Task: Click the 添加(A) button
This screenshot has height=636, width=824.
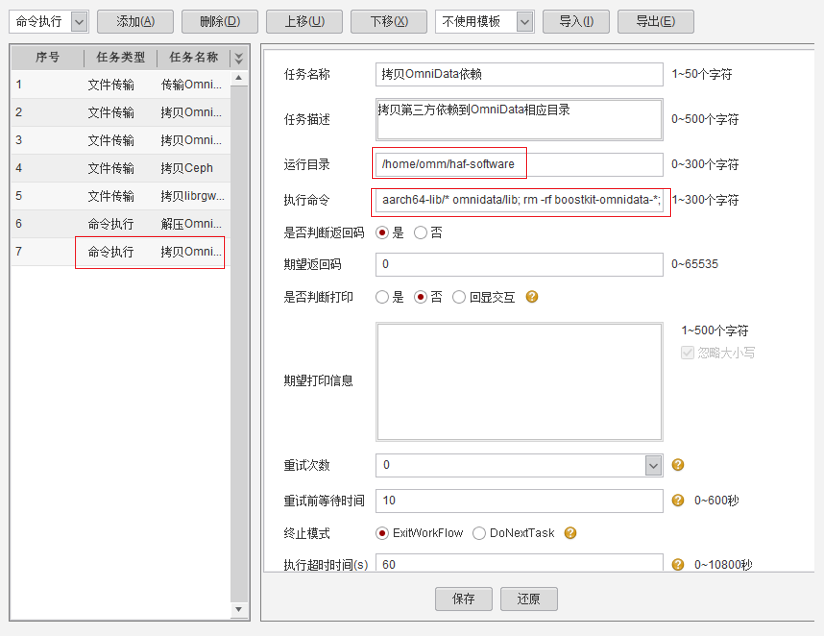Action: click(136, 22)
